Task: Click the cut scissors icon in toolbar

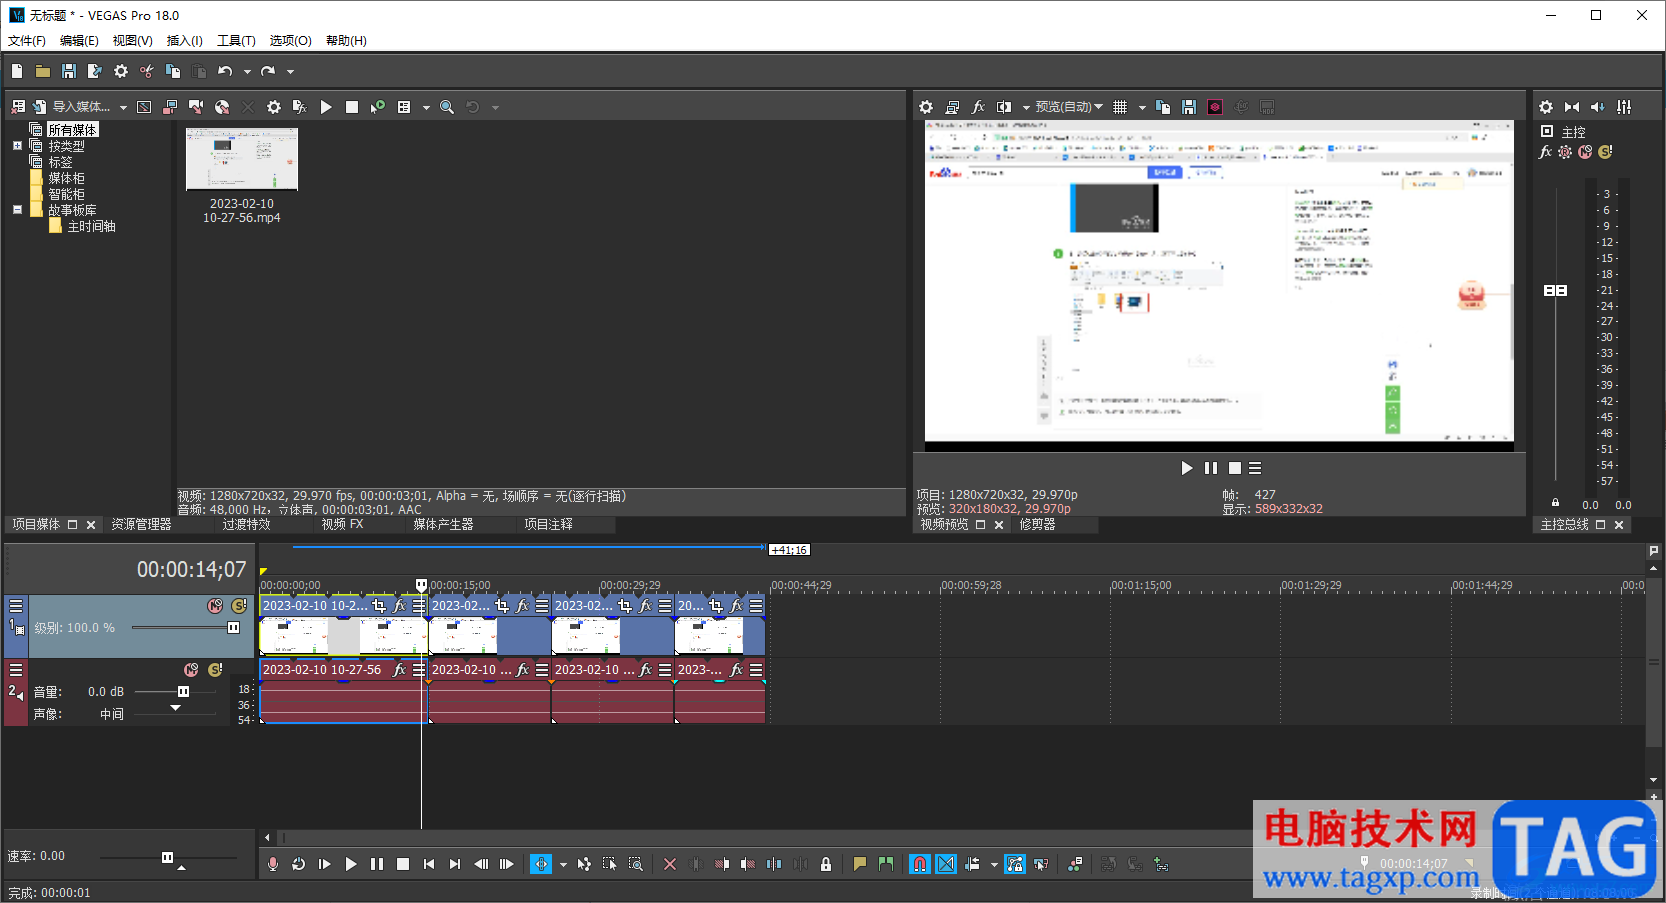Action: tap(147, 71)
